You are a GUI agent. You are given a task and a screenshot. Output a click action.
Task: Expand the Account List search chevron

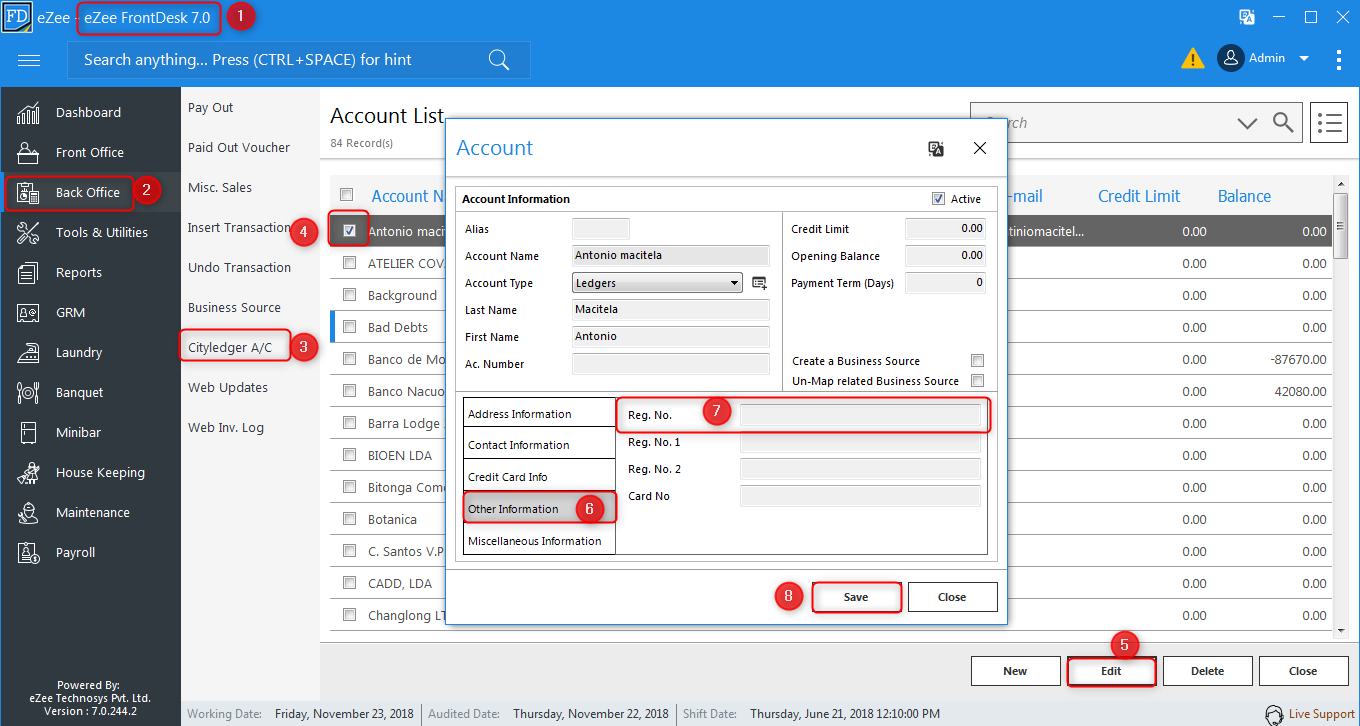[x=1247, y=123]
